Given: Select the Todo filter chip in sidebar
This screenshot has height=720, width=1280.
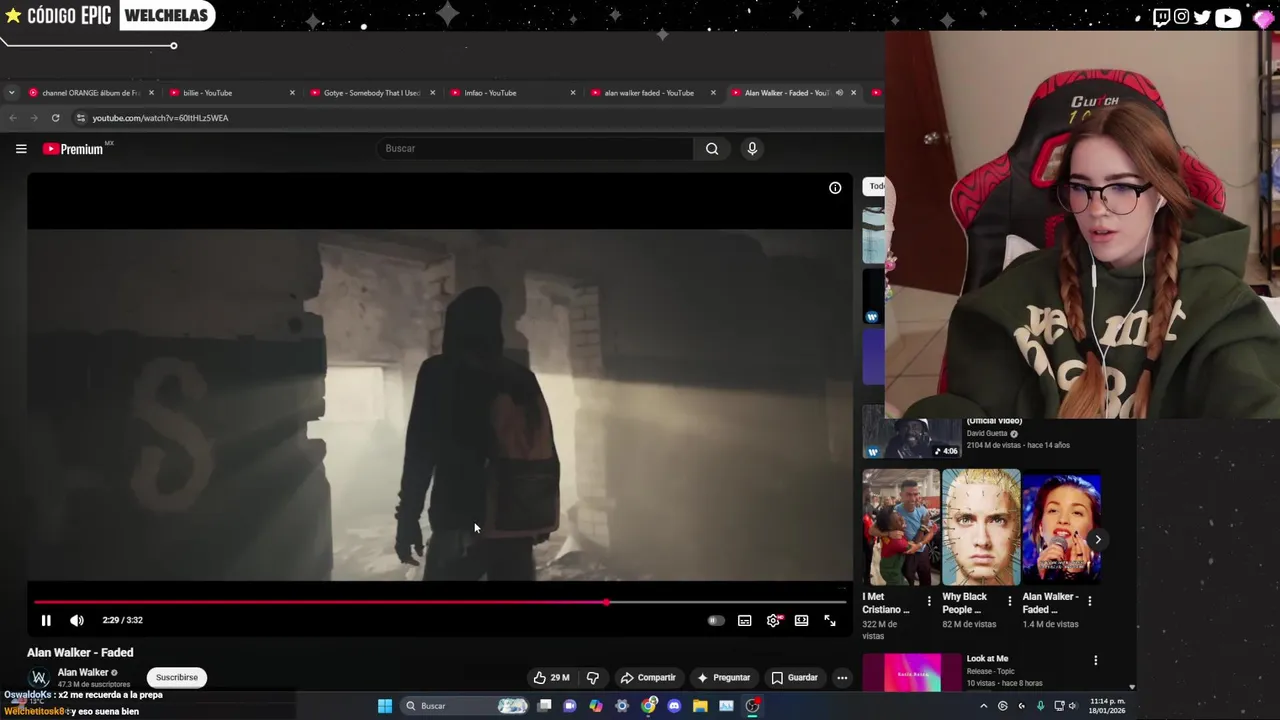Looking at the screenshot, I should (874, 186).
